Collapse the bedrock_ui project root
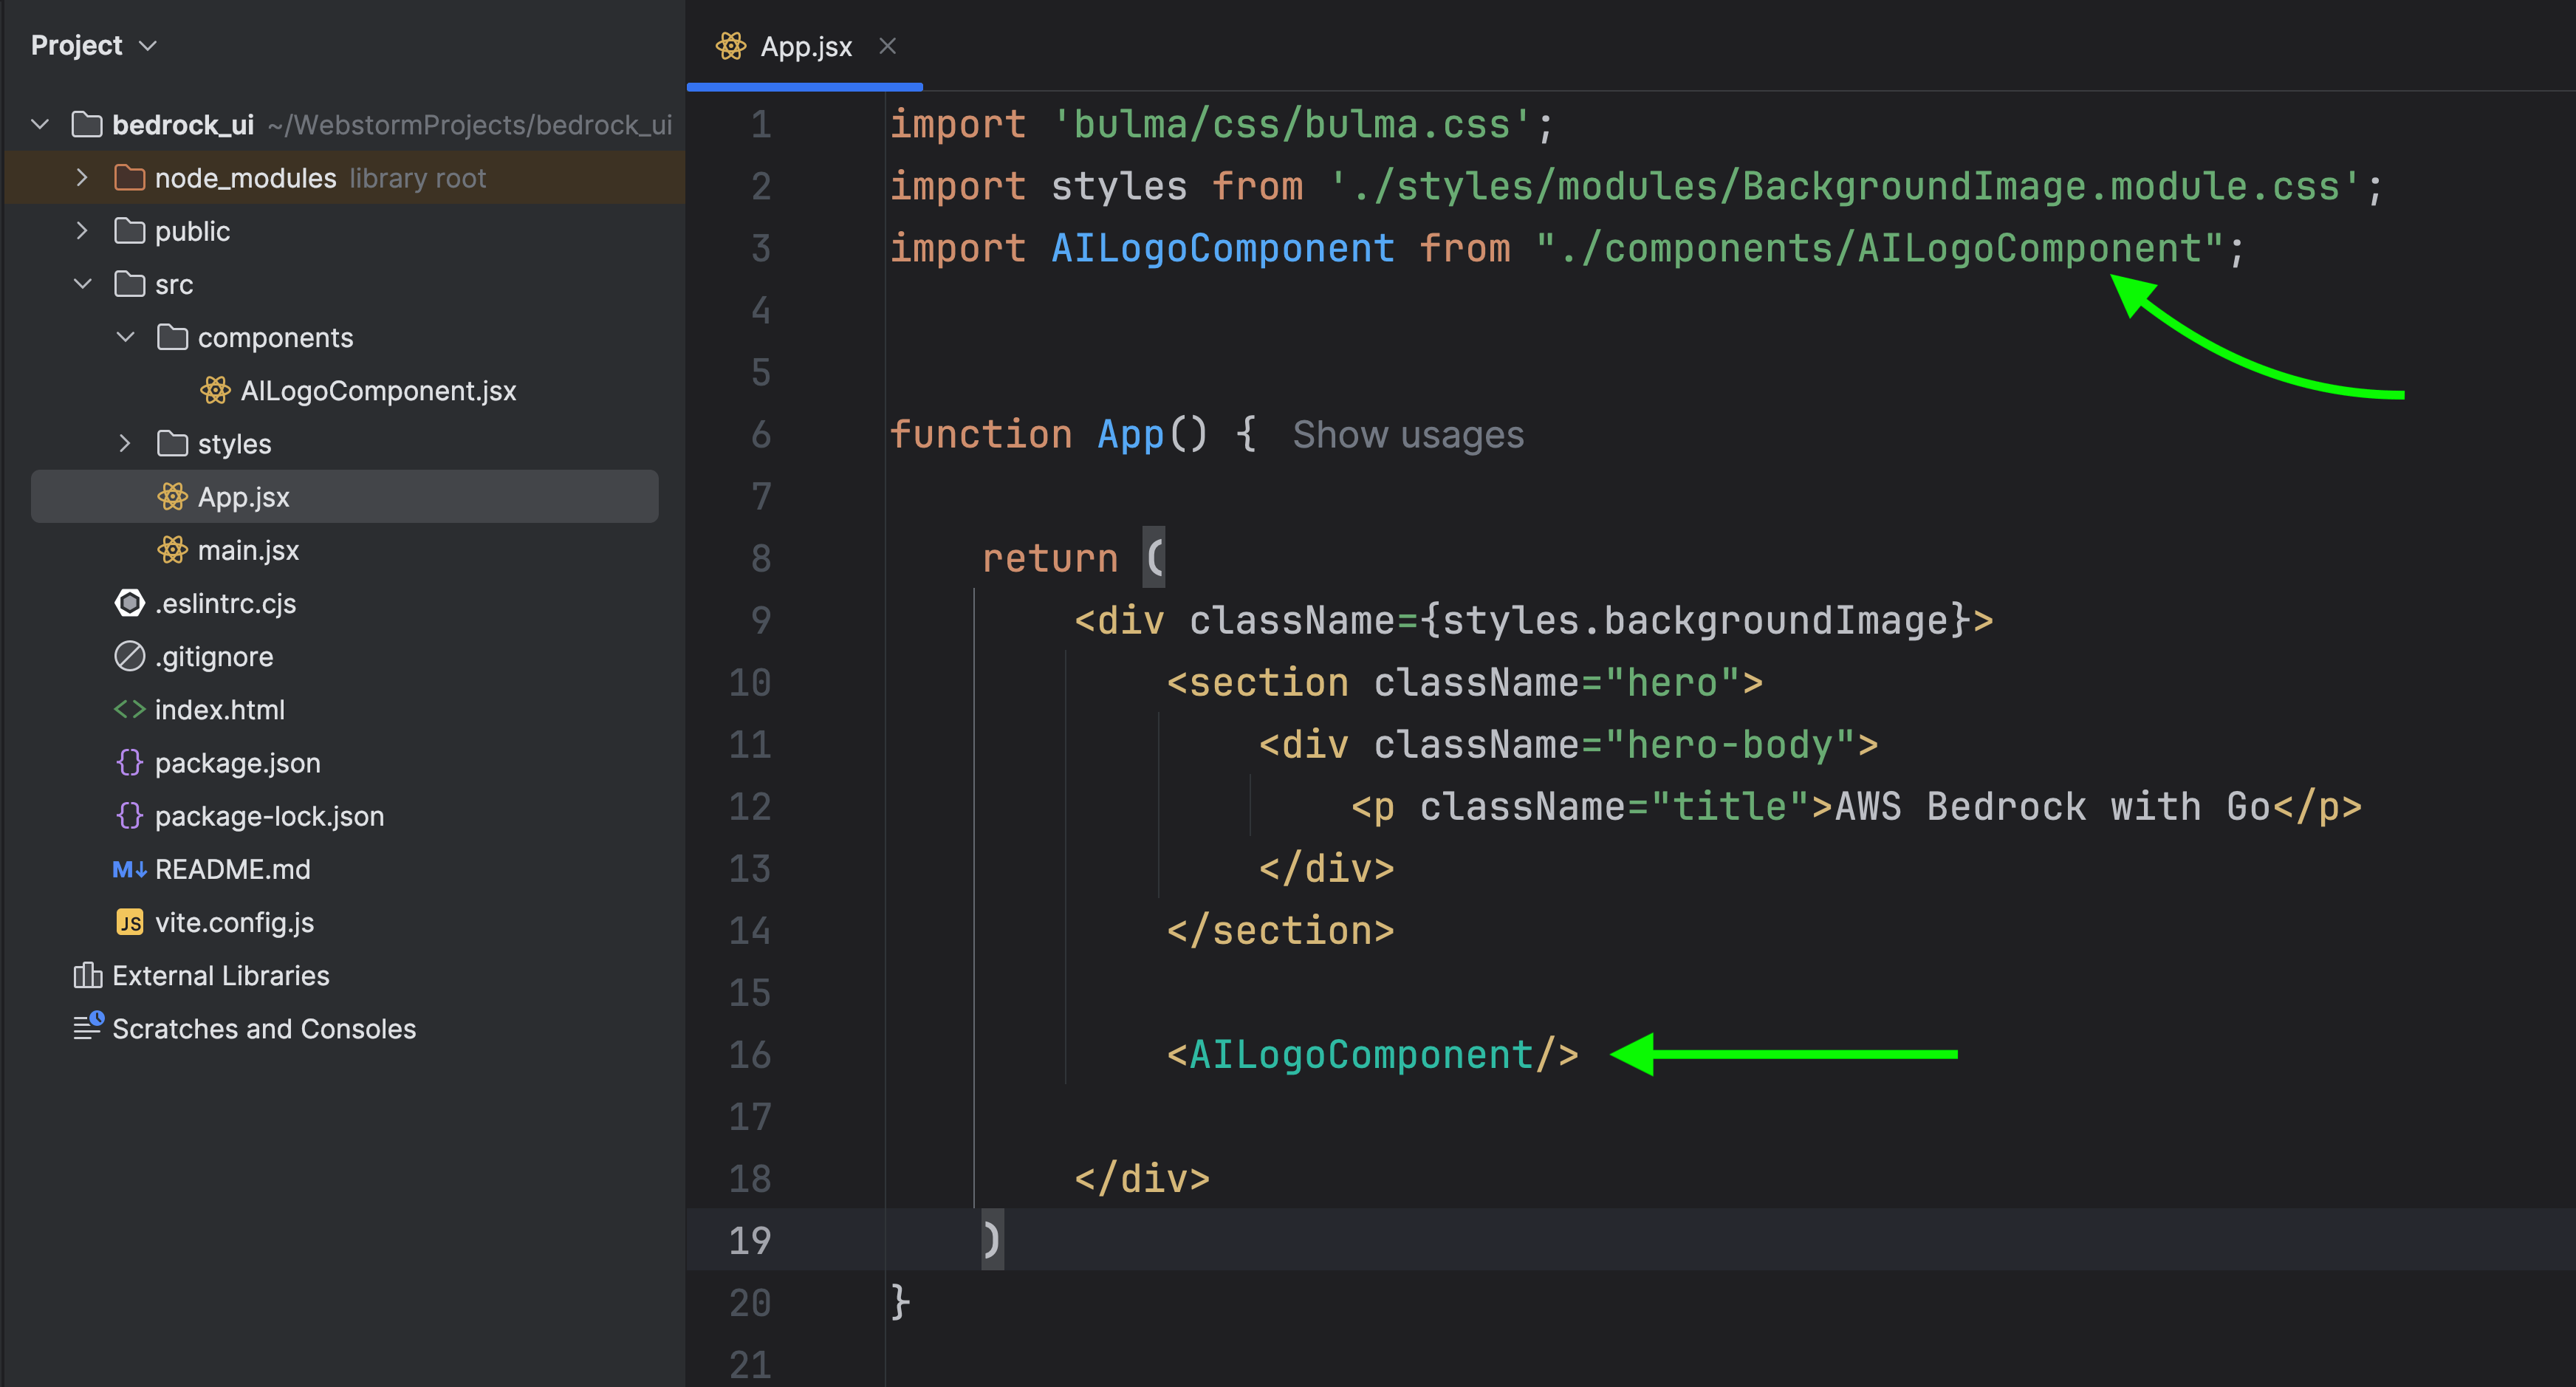Viewport: 2576px width, 1387px height. click(40, 124)
